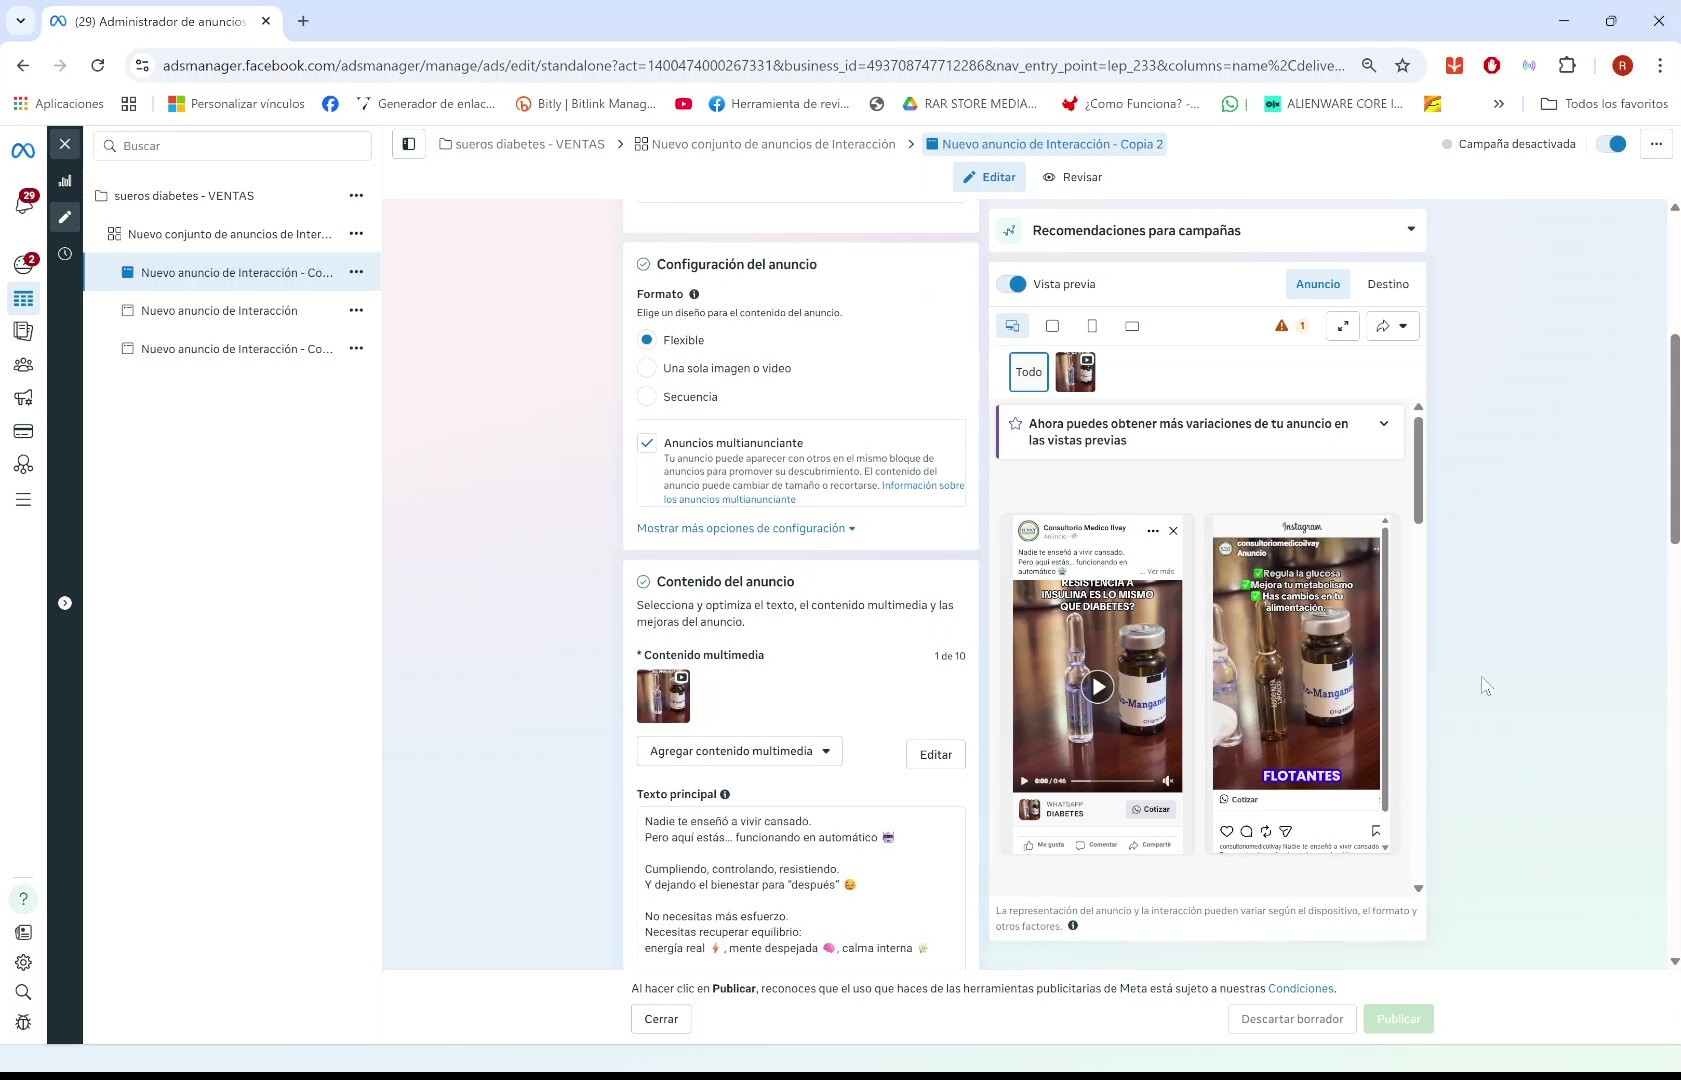Select the Secuencia format option

[x=647, y=397]
